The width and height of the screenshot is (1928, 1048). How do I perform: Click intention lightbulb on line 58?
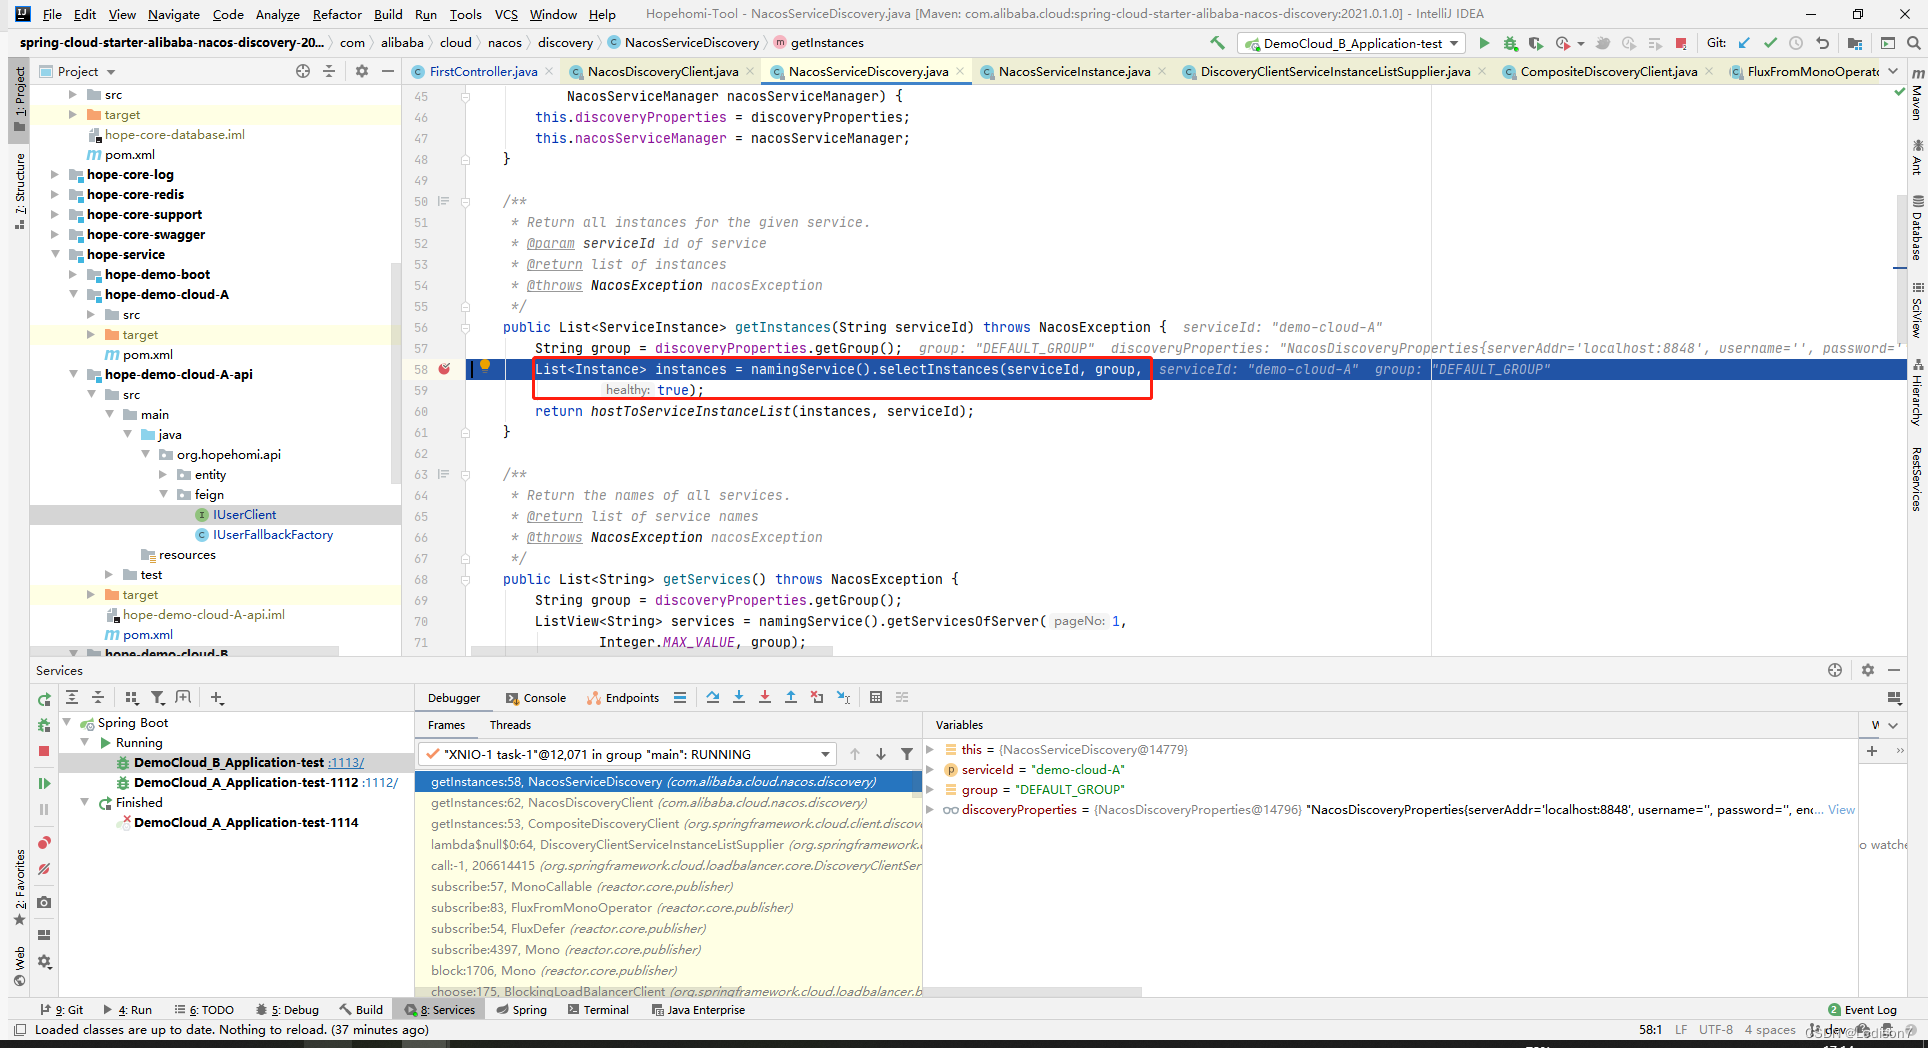click(485, 366)
